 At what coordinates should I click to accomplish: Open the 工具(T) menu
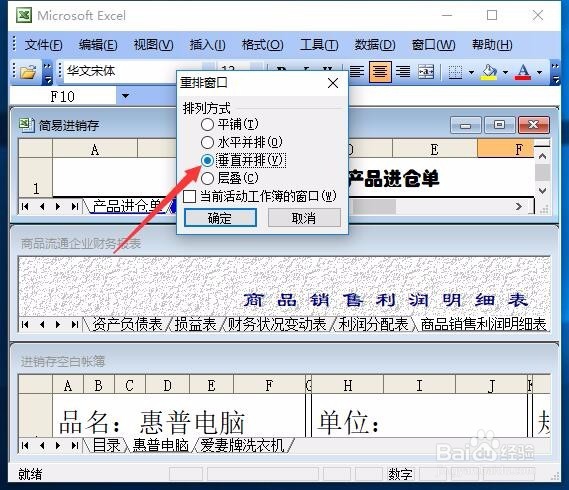319,45
